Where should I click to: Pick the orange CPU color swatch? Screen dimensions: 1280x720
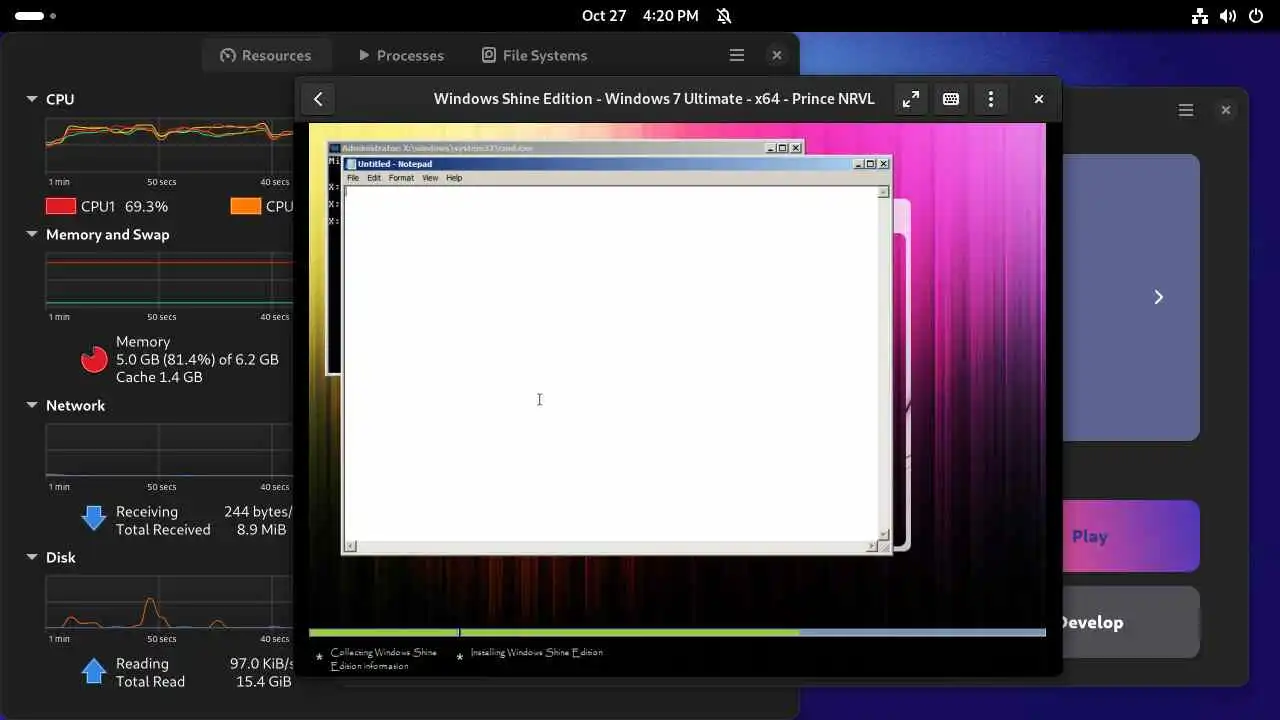coord(245,206)
